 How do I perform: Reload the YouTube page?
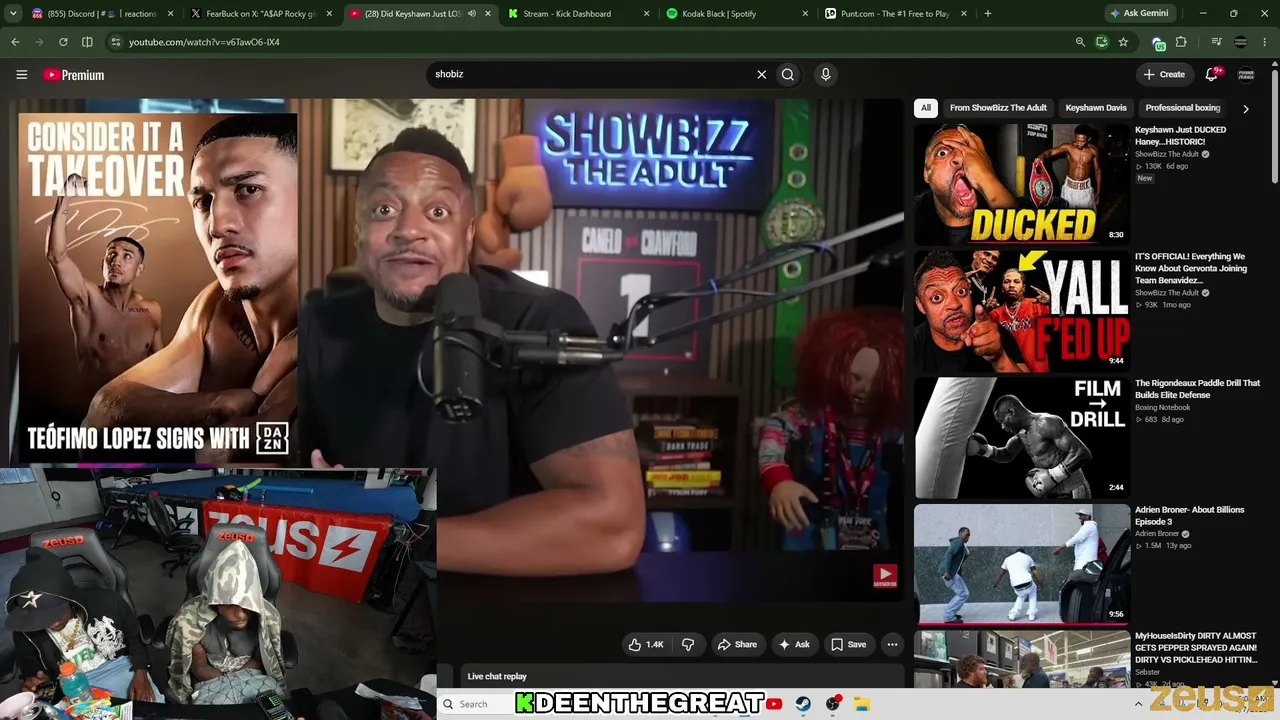tap(63, 42)
